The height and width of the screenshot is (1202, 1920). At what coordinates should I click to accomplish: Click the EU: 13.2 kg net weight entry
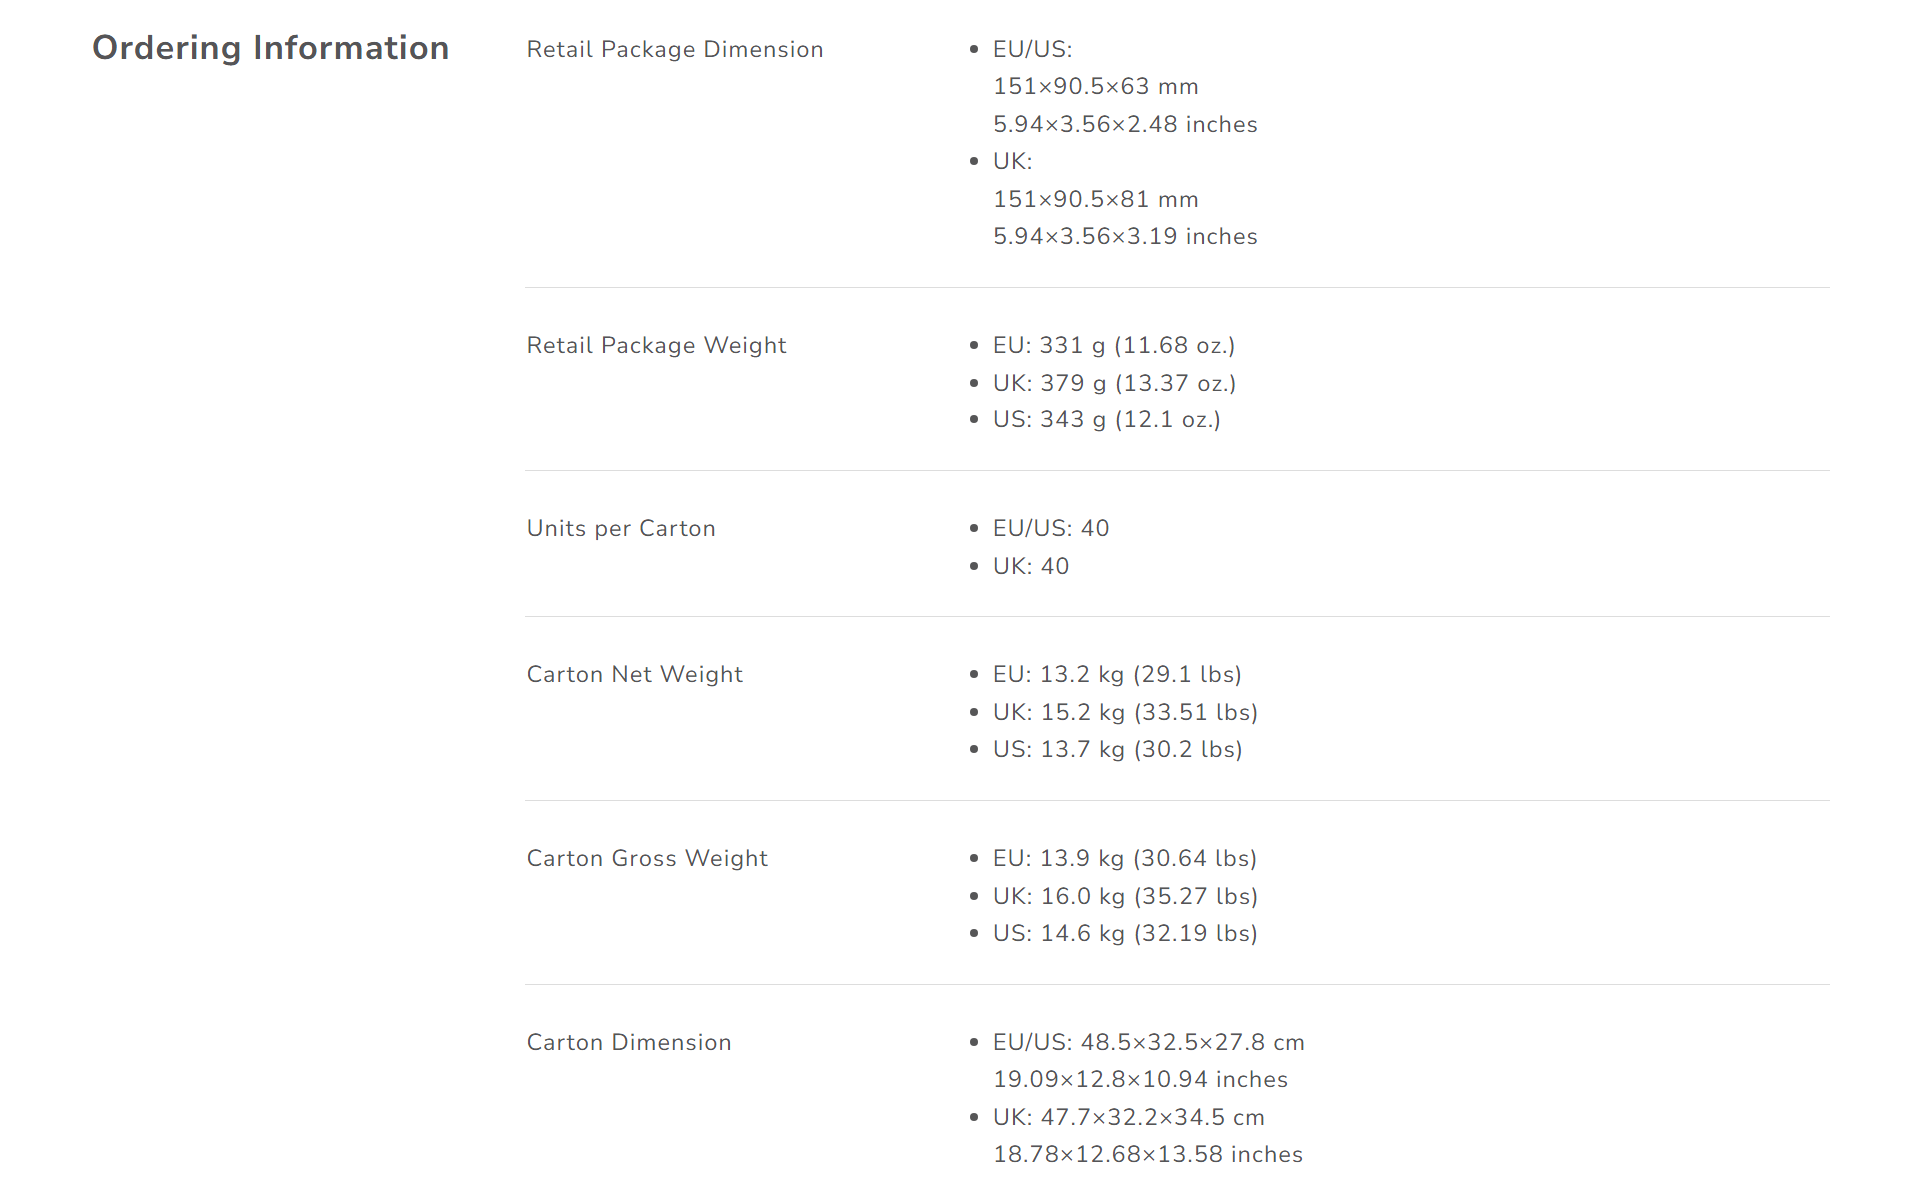(x=1117, y=674)
